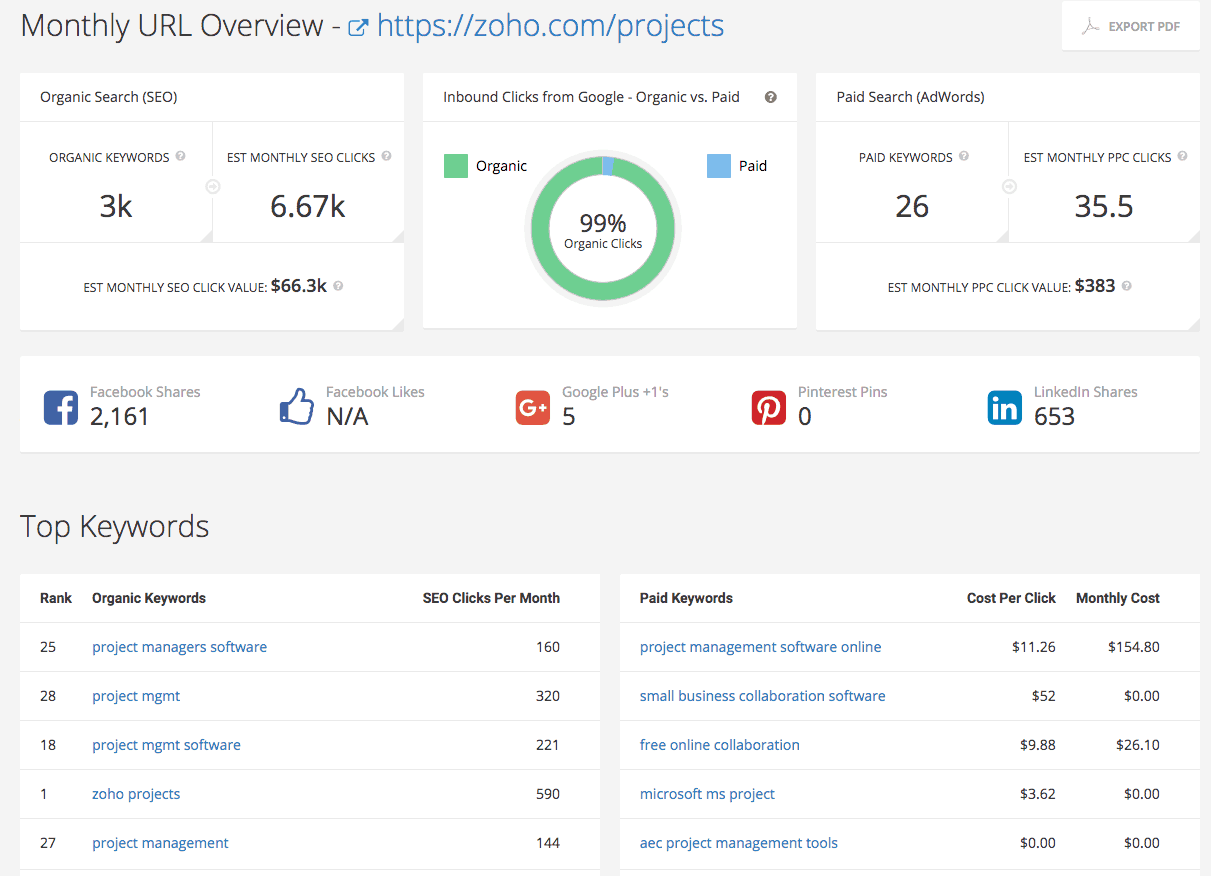Open help icon for Inbound Clicks from Google
1211x876 pixels.
coord(771,97)
